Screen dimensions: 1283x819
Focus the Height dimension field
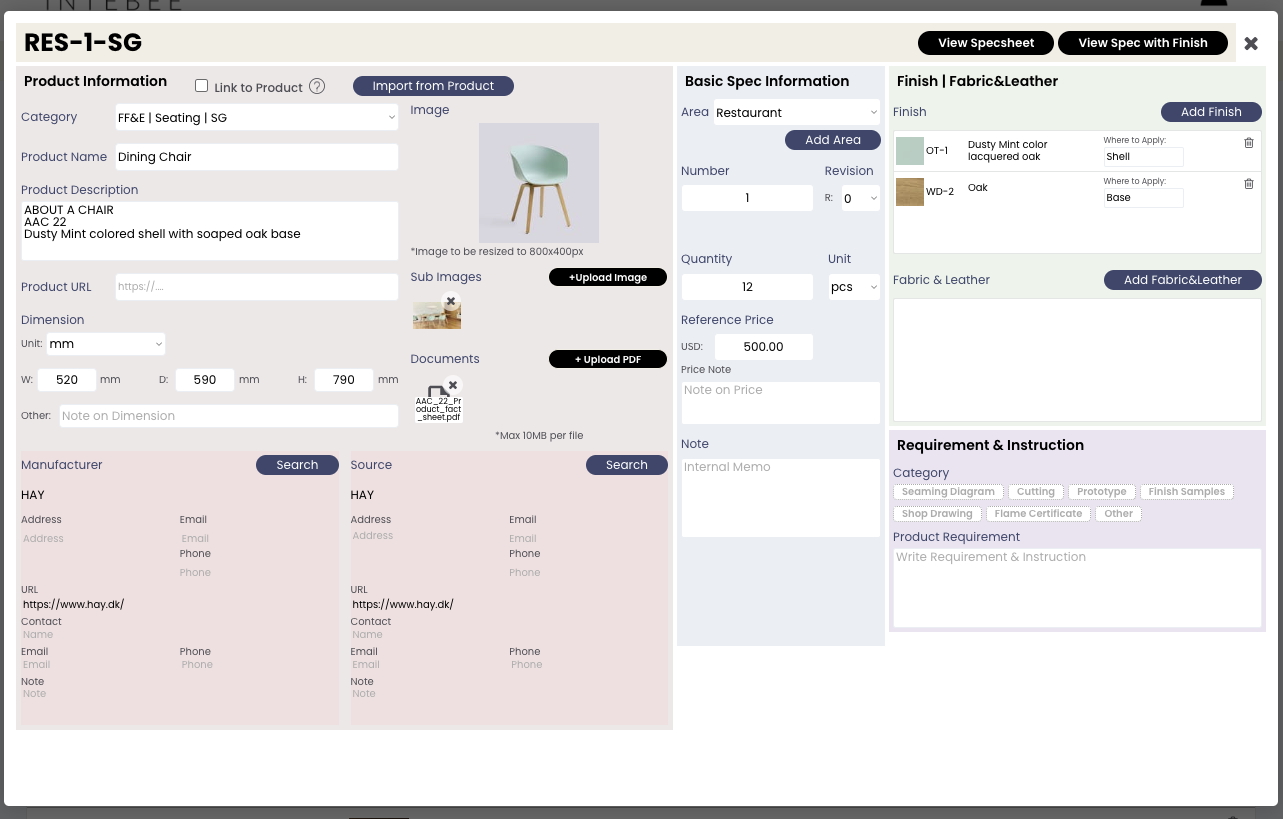pos(344,380)
